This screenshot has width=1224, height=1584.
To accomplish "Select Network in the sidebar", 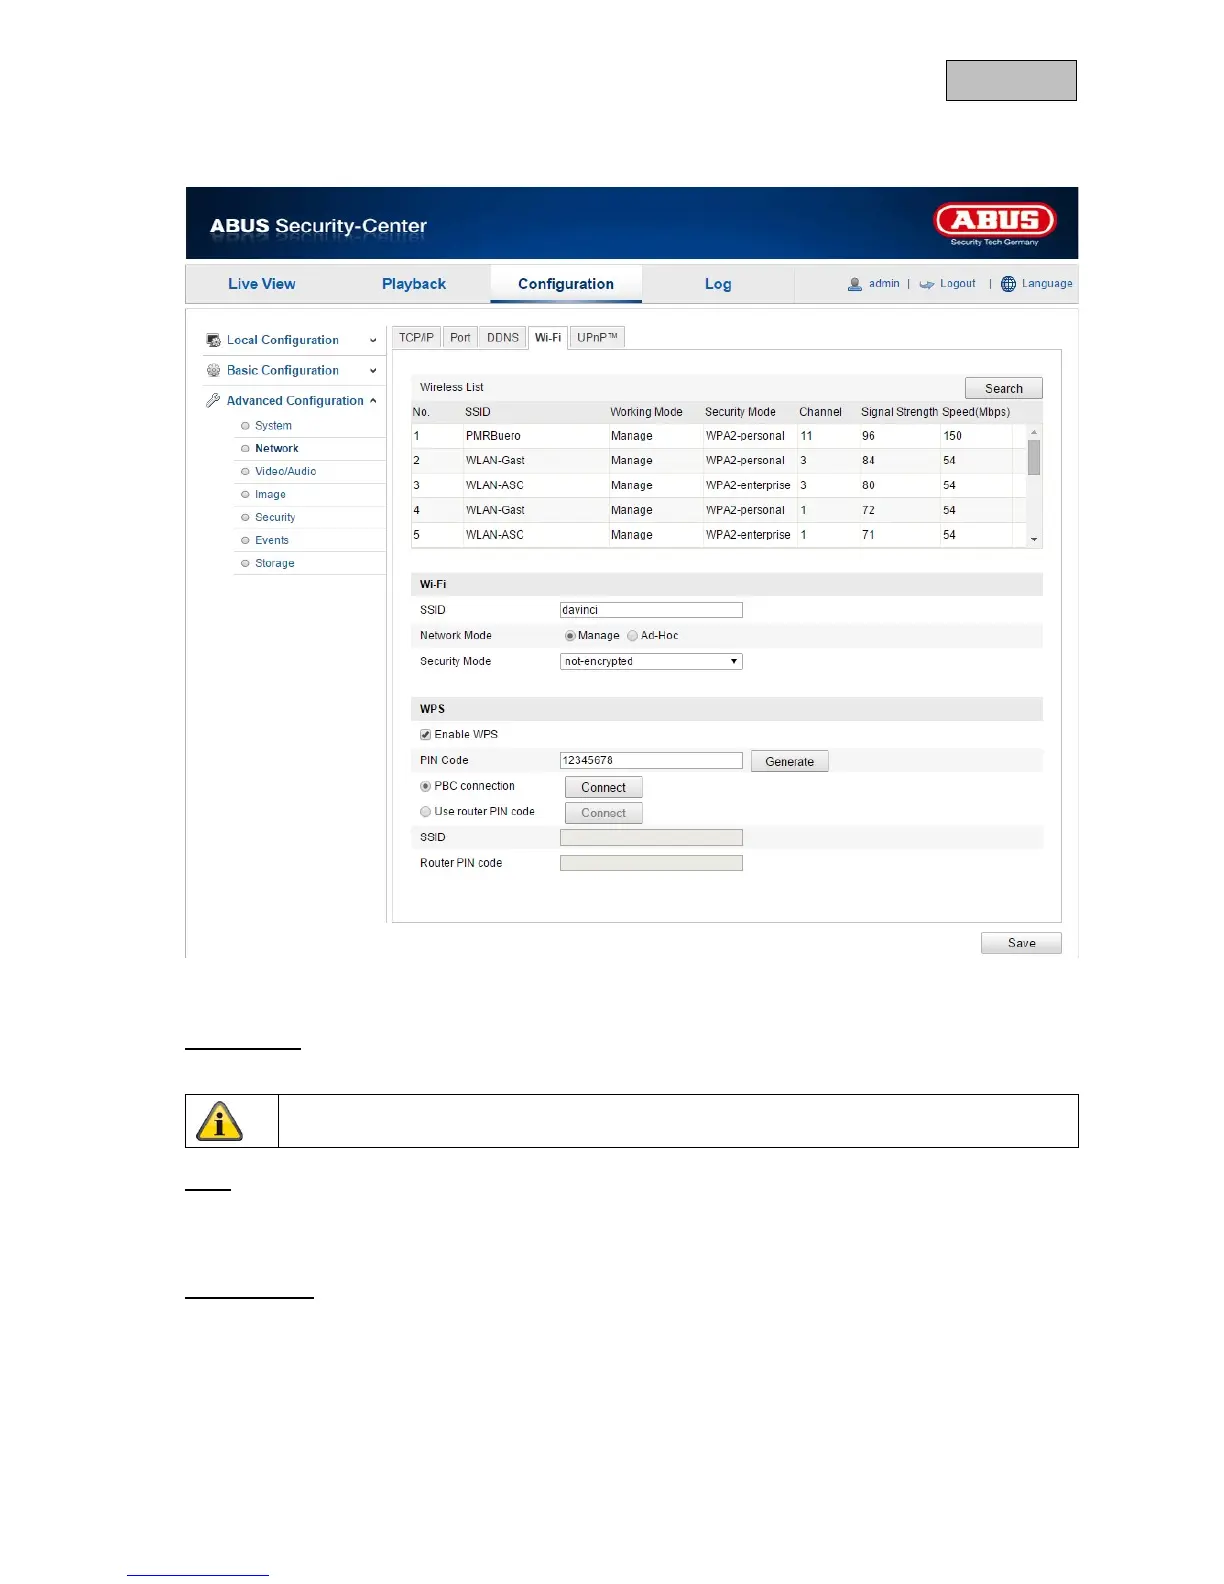I will point(277,449).
